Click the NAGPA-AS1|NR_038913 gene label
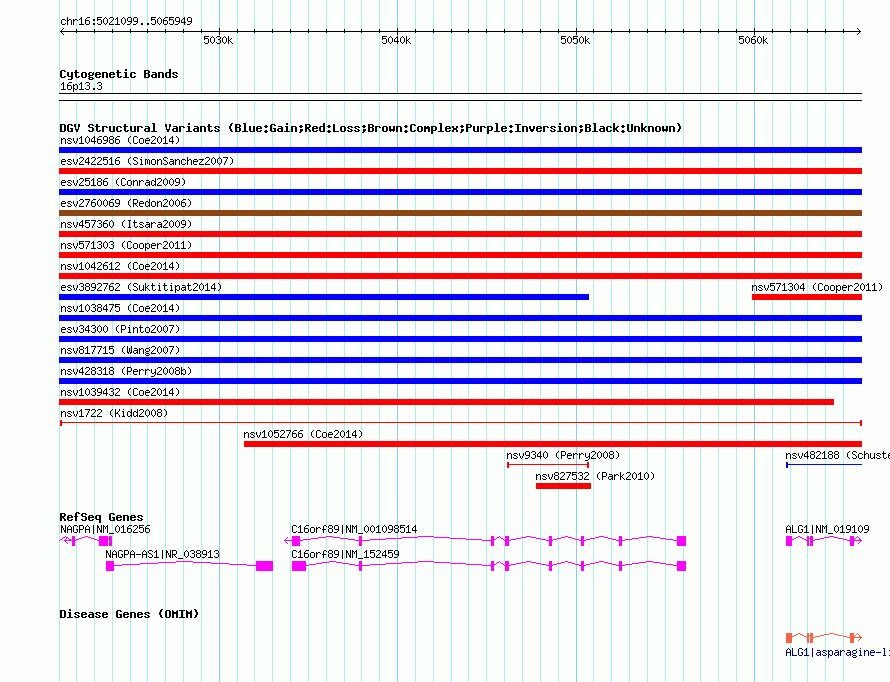The height and width of the screenshot is (682, 890). click(162, 554)
